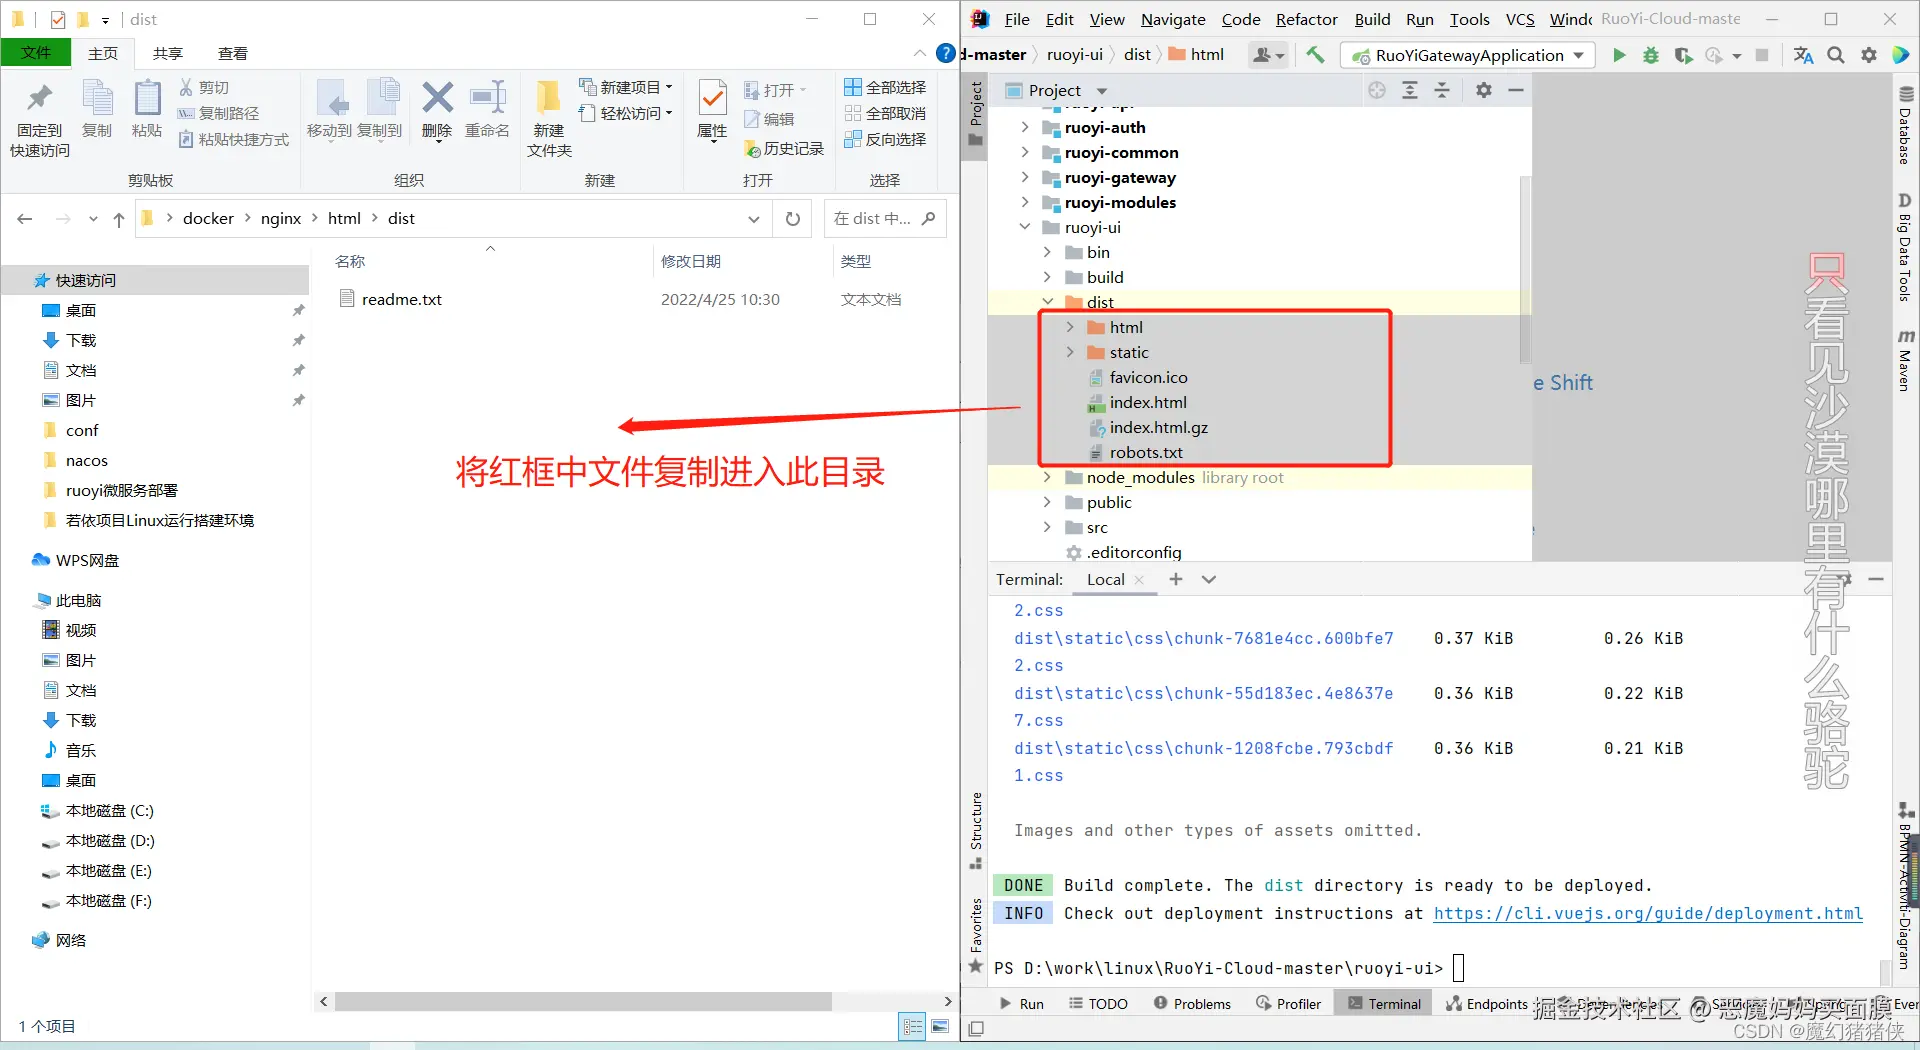Toggle the Big Data Tools window stripe
The height and width of the screenshot is (1050, 1920).
[1905, 247]
